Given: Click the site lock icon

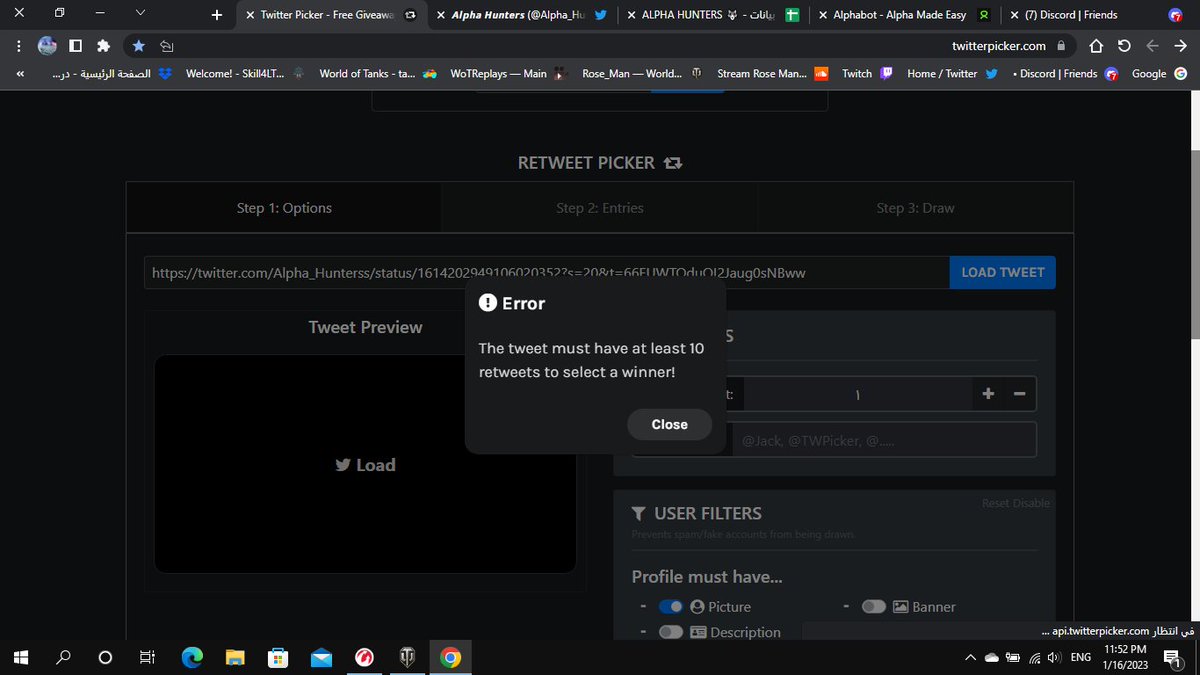Looking at the screenshot, I should click(1061, 46).
